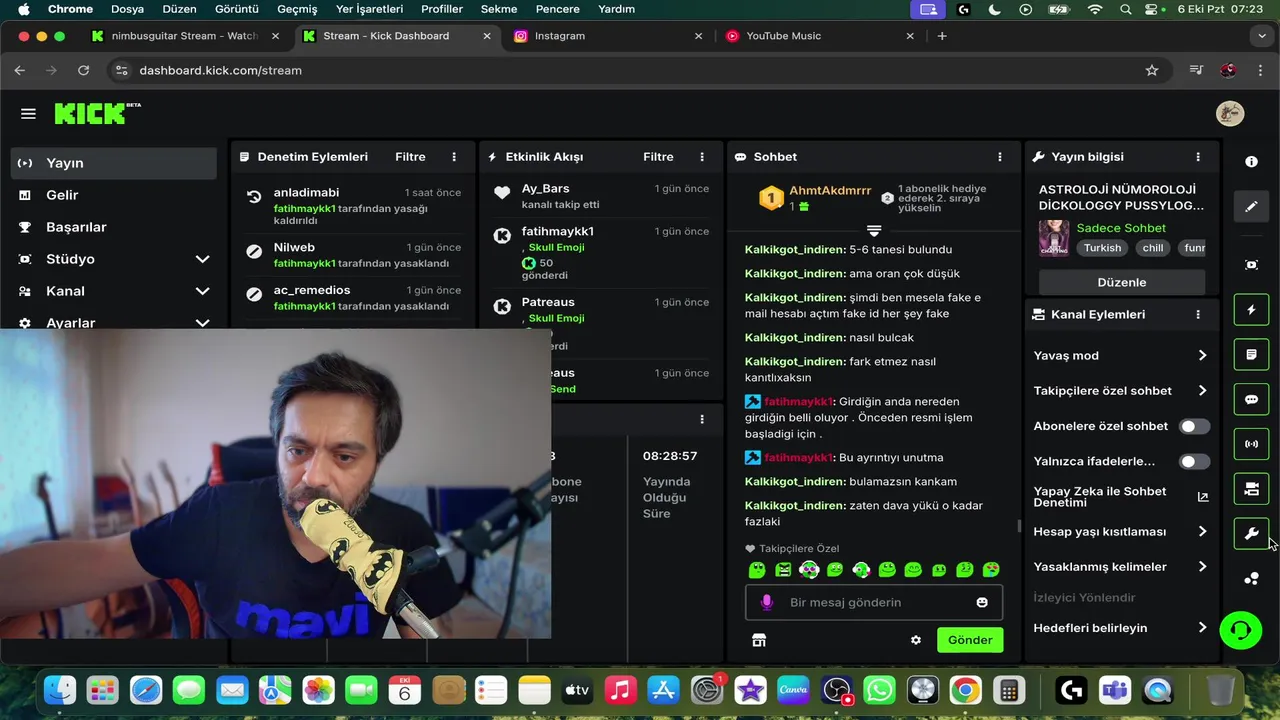Click the KICK logo
1280x720 pixels.
click(x=97, y=113)
